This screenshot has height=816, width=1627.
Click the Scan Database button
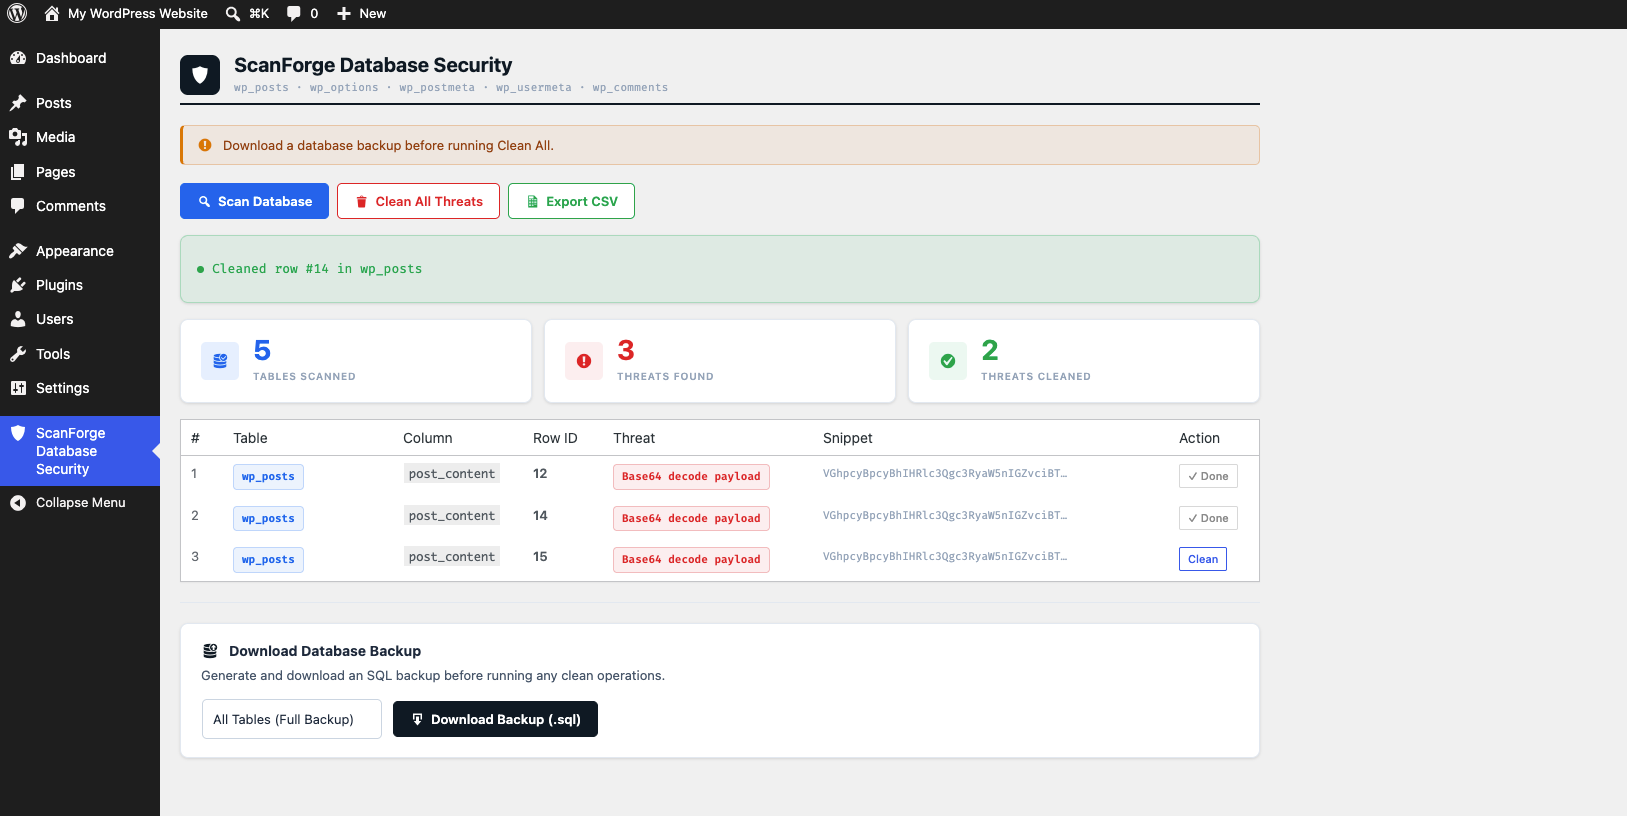pyautogui.click(x=254, y=201)
